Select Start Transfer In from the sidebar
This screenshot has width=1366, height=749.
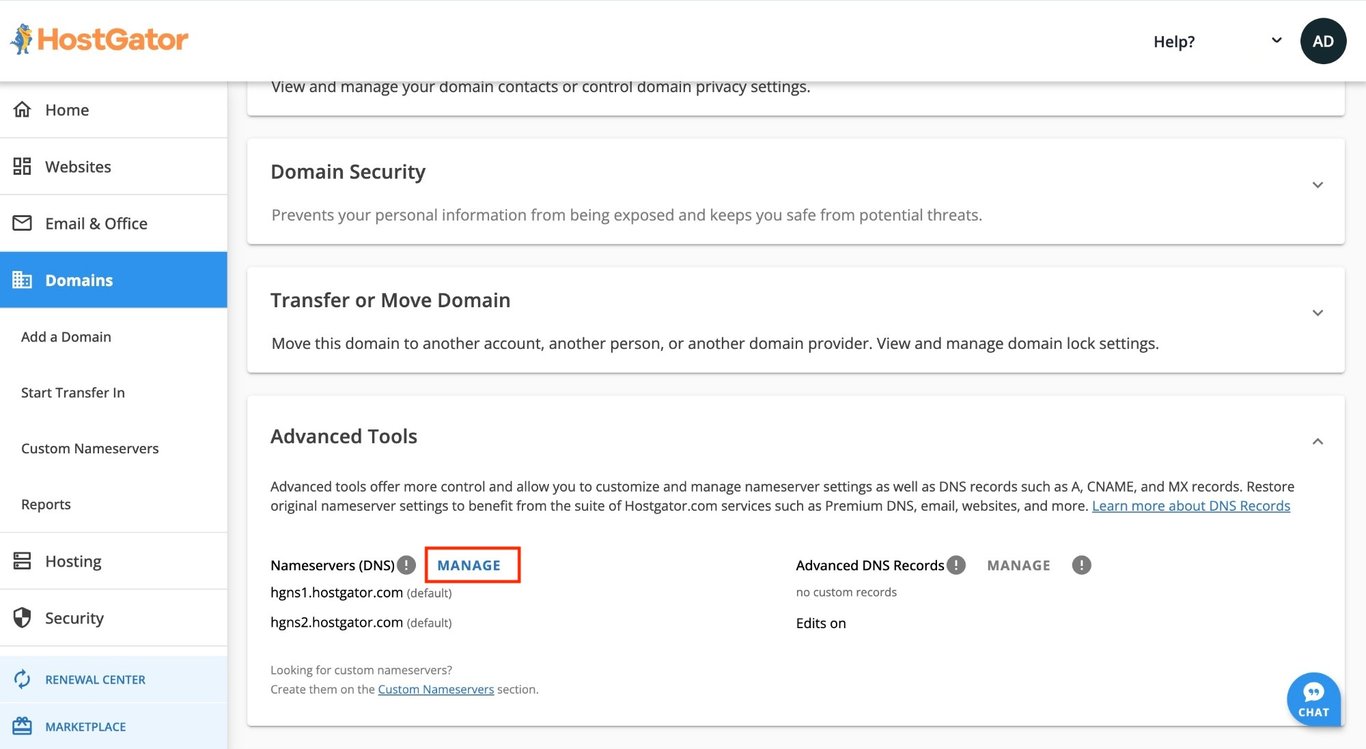point(73,390)
